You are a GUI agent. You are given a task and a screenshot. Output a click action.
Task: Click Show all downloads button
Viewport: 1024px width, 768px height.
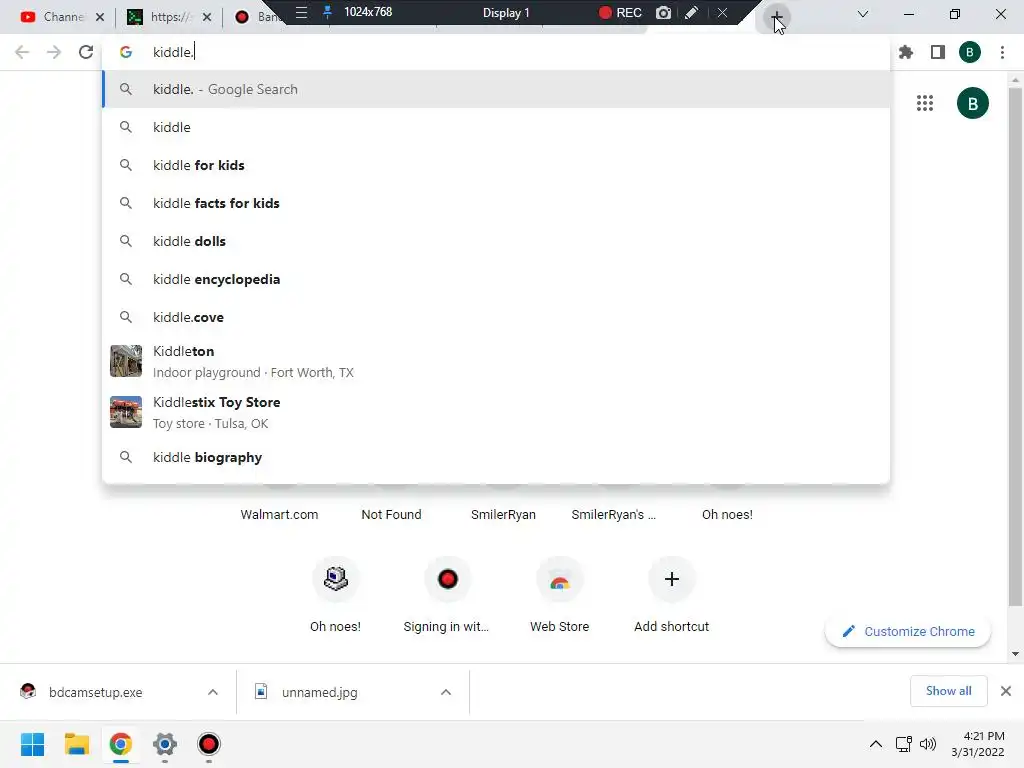[x=949, y=691]
